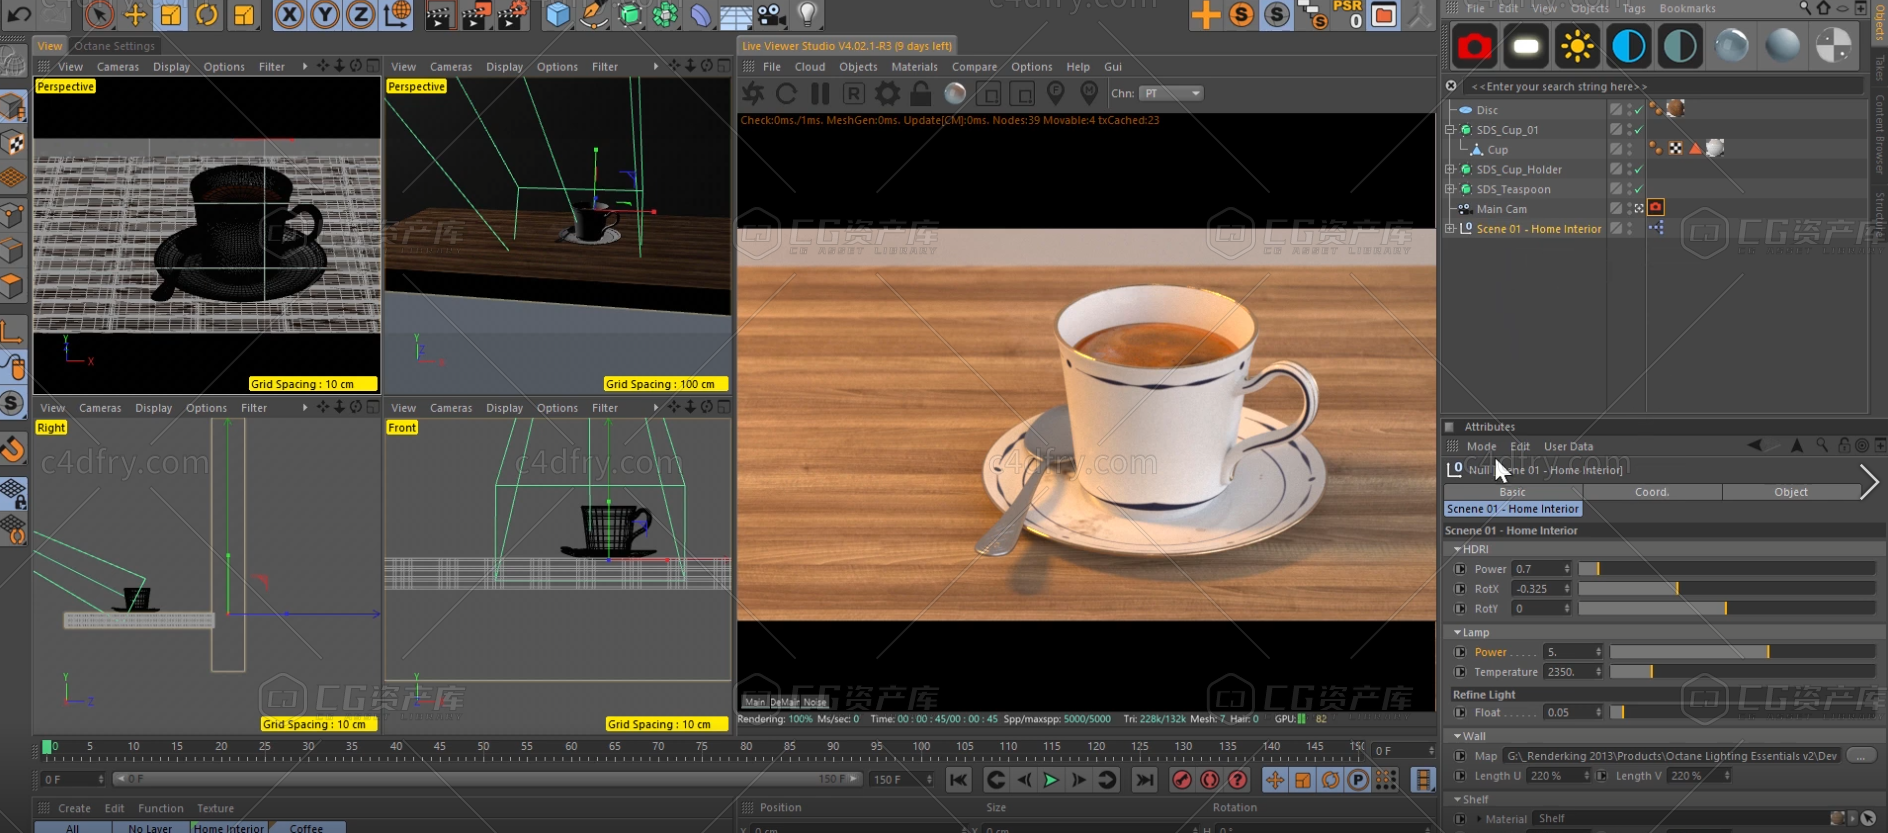Click the Basic attribute tab
The width and height of the screenshot is (1888, 833).
[1513, 492]
